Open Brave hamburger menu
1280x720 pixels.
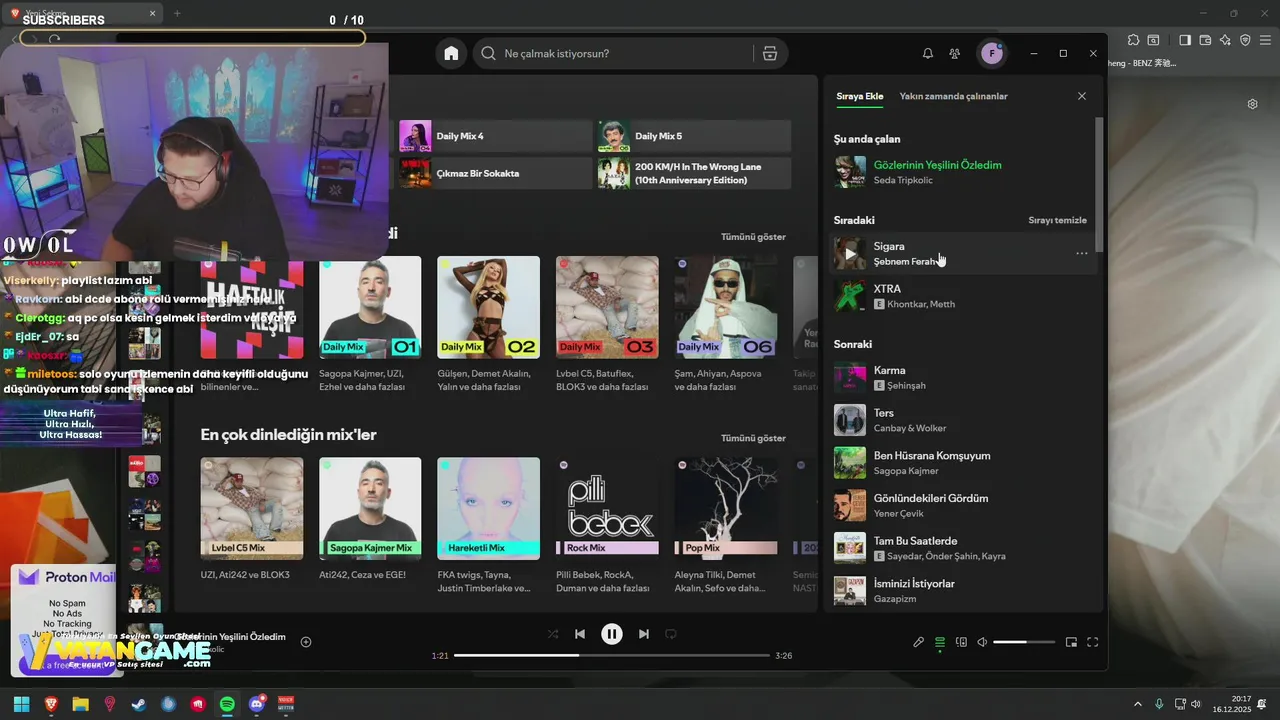1266,40
